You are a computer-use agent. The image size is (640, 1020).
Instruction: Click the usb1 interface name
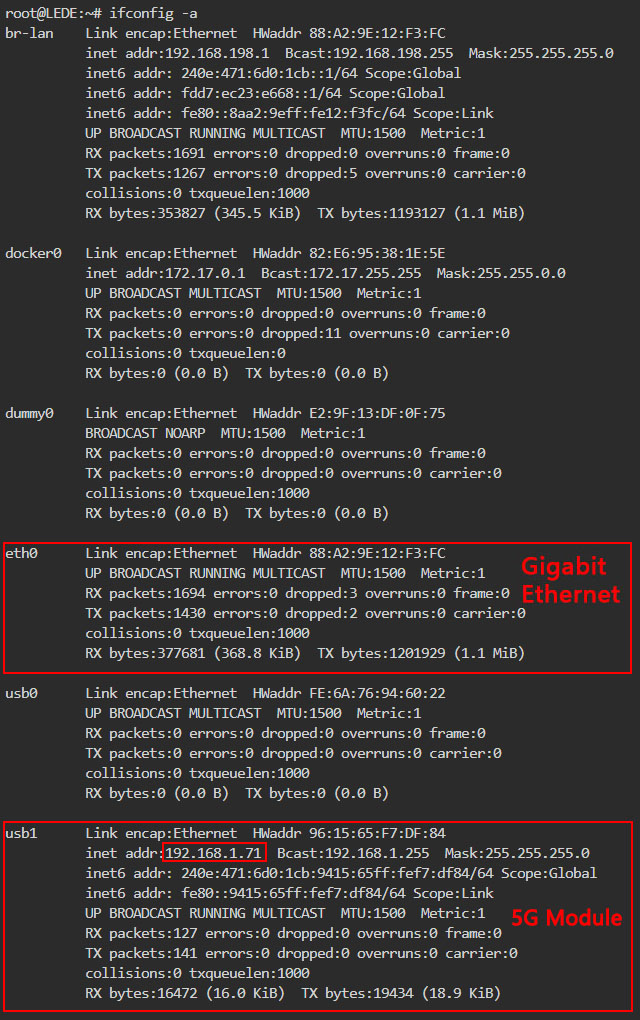pos(21,833)
